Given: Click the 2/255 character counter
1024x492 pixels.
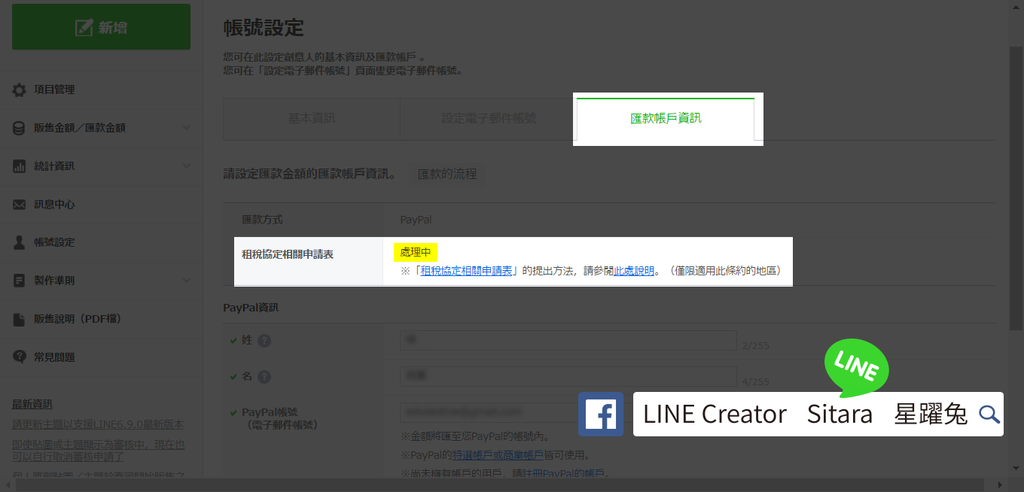Looking at the screenshot, I should [756, 345].
